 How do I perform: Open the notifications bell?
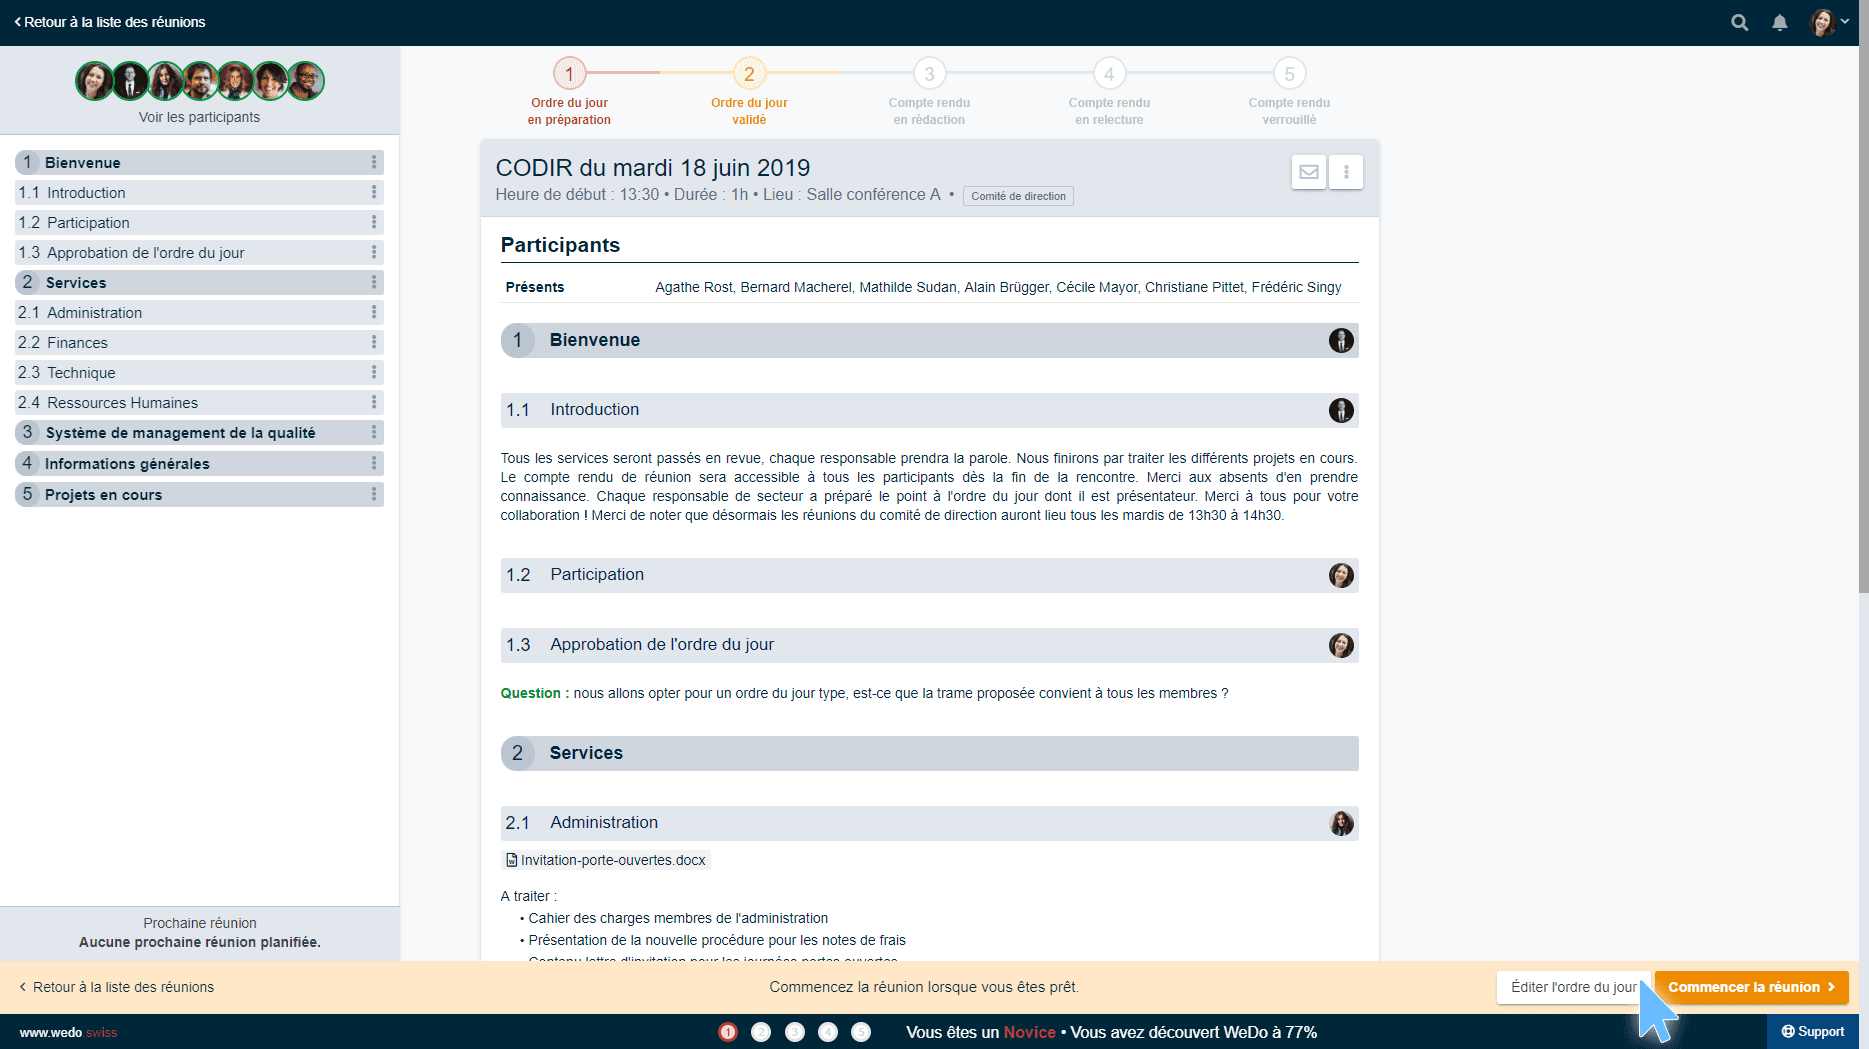click(1780, 22)
